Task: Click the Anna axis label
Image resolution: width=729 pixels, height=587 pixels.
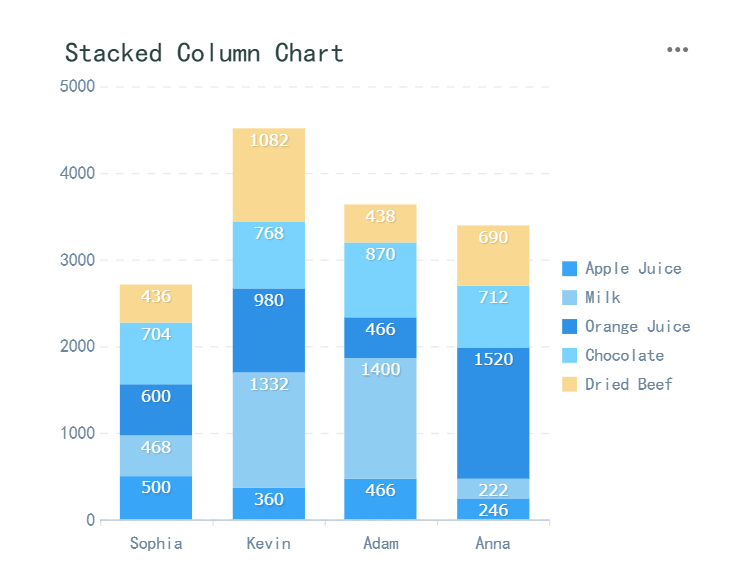Action: click(x=493, y=544)
